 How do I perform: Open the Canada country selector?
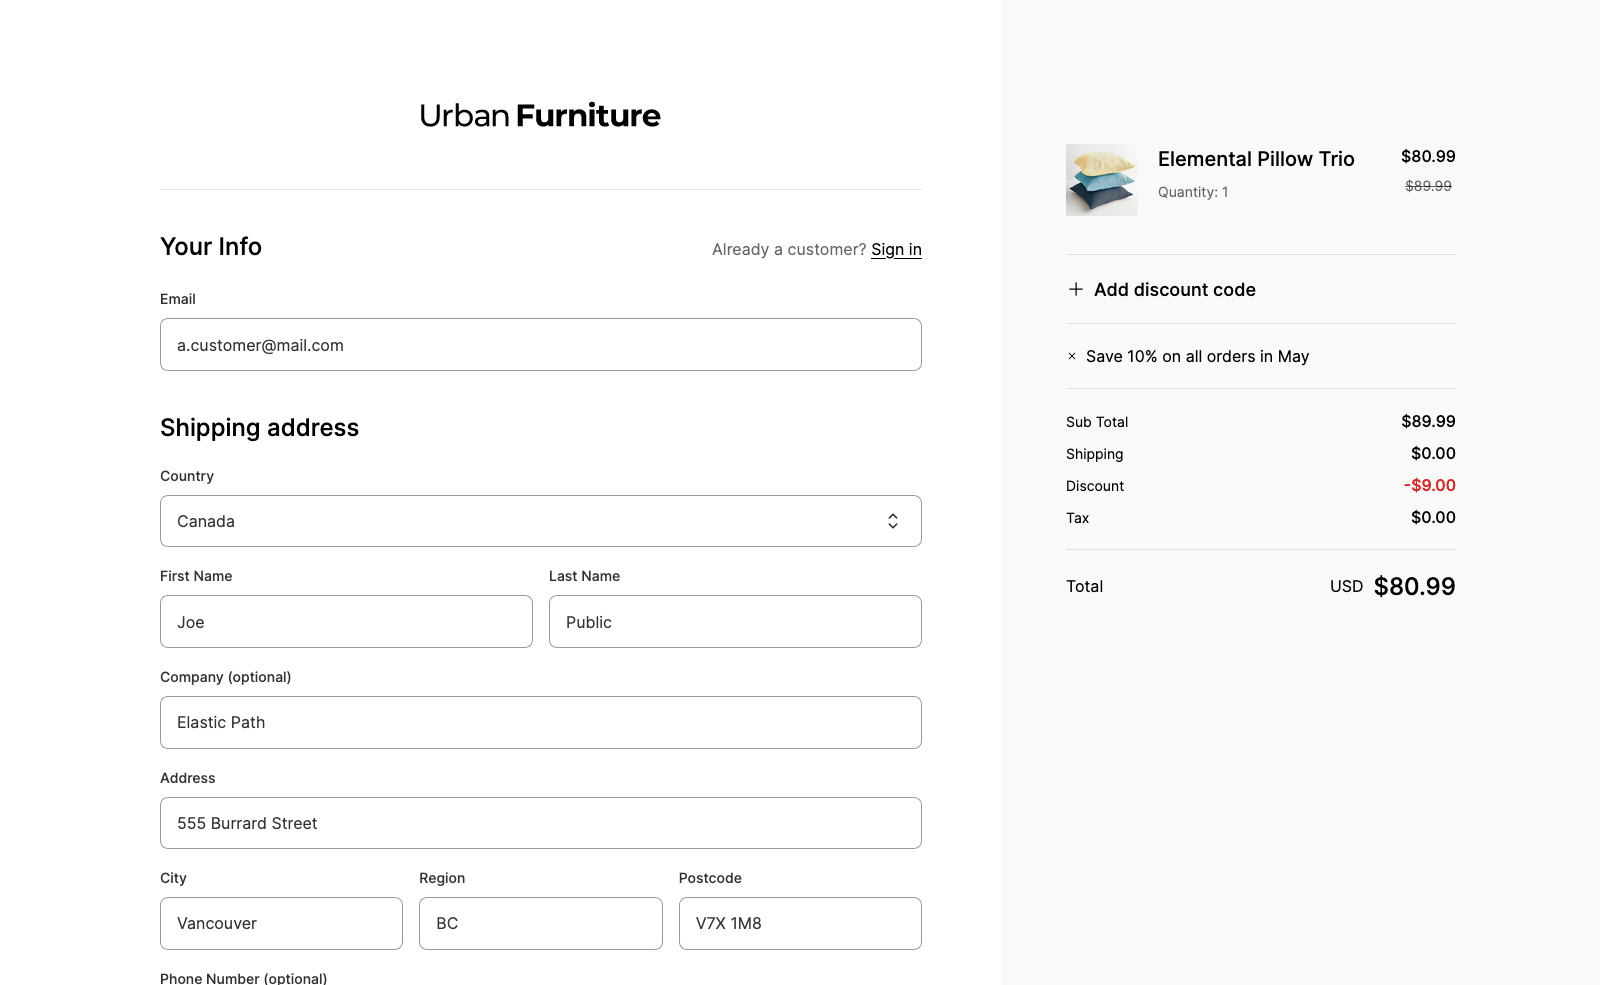coord(540,521)
